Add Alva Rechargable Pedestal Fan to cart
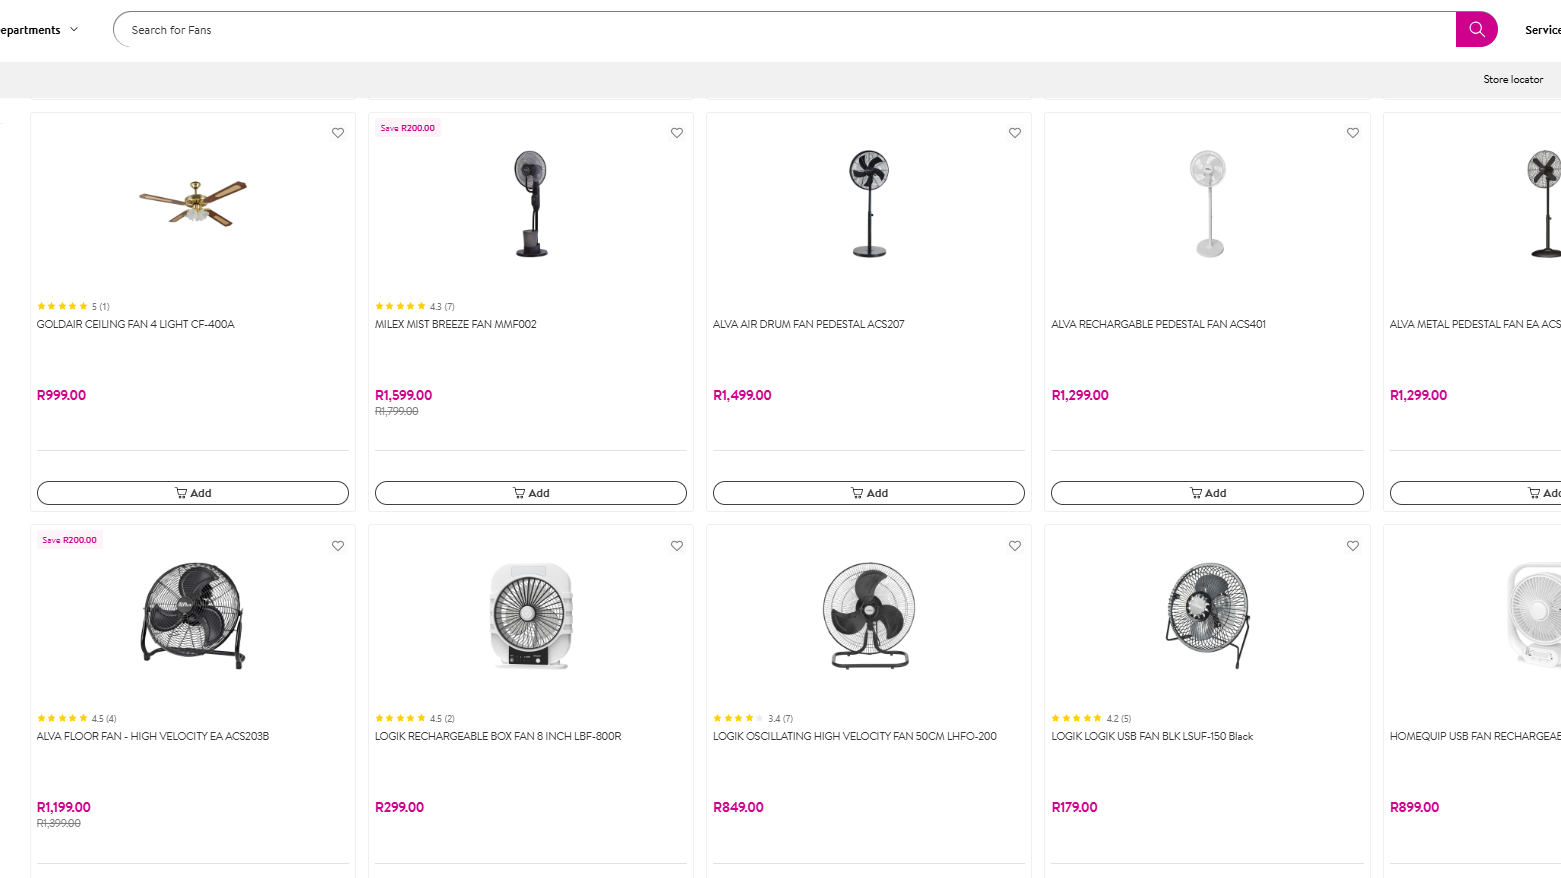This screenshot has width=1561, height=878. [x=1207, y=493]
